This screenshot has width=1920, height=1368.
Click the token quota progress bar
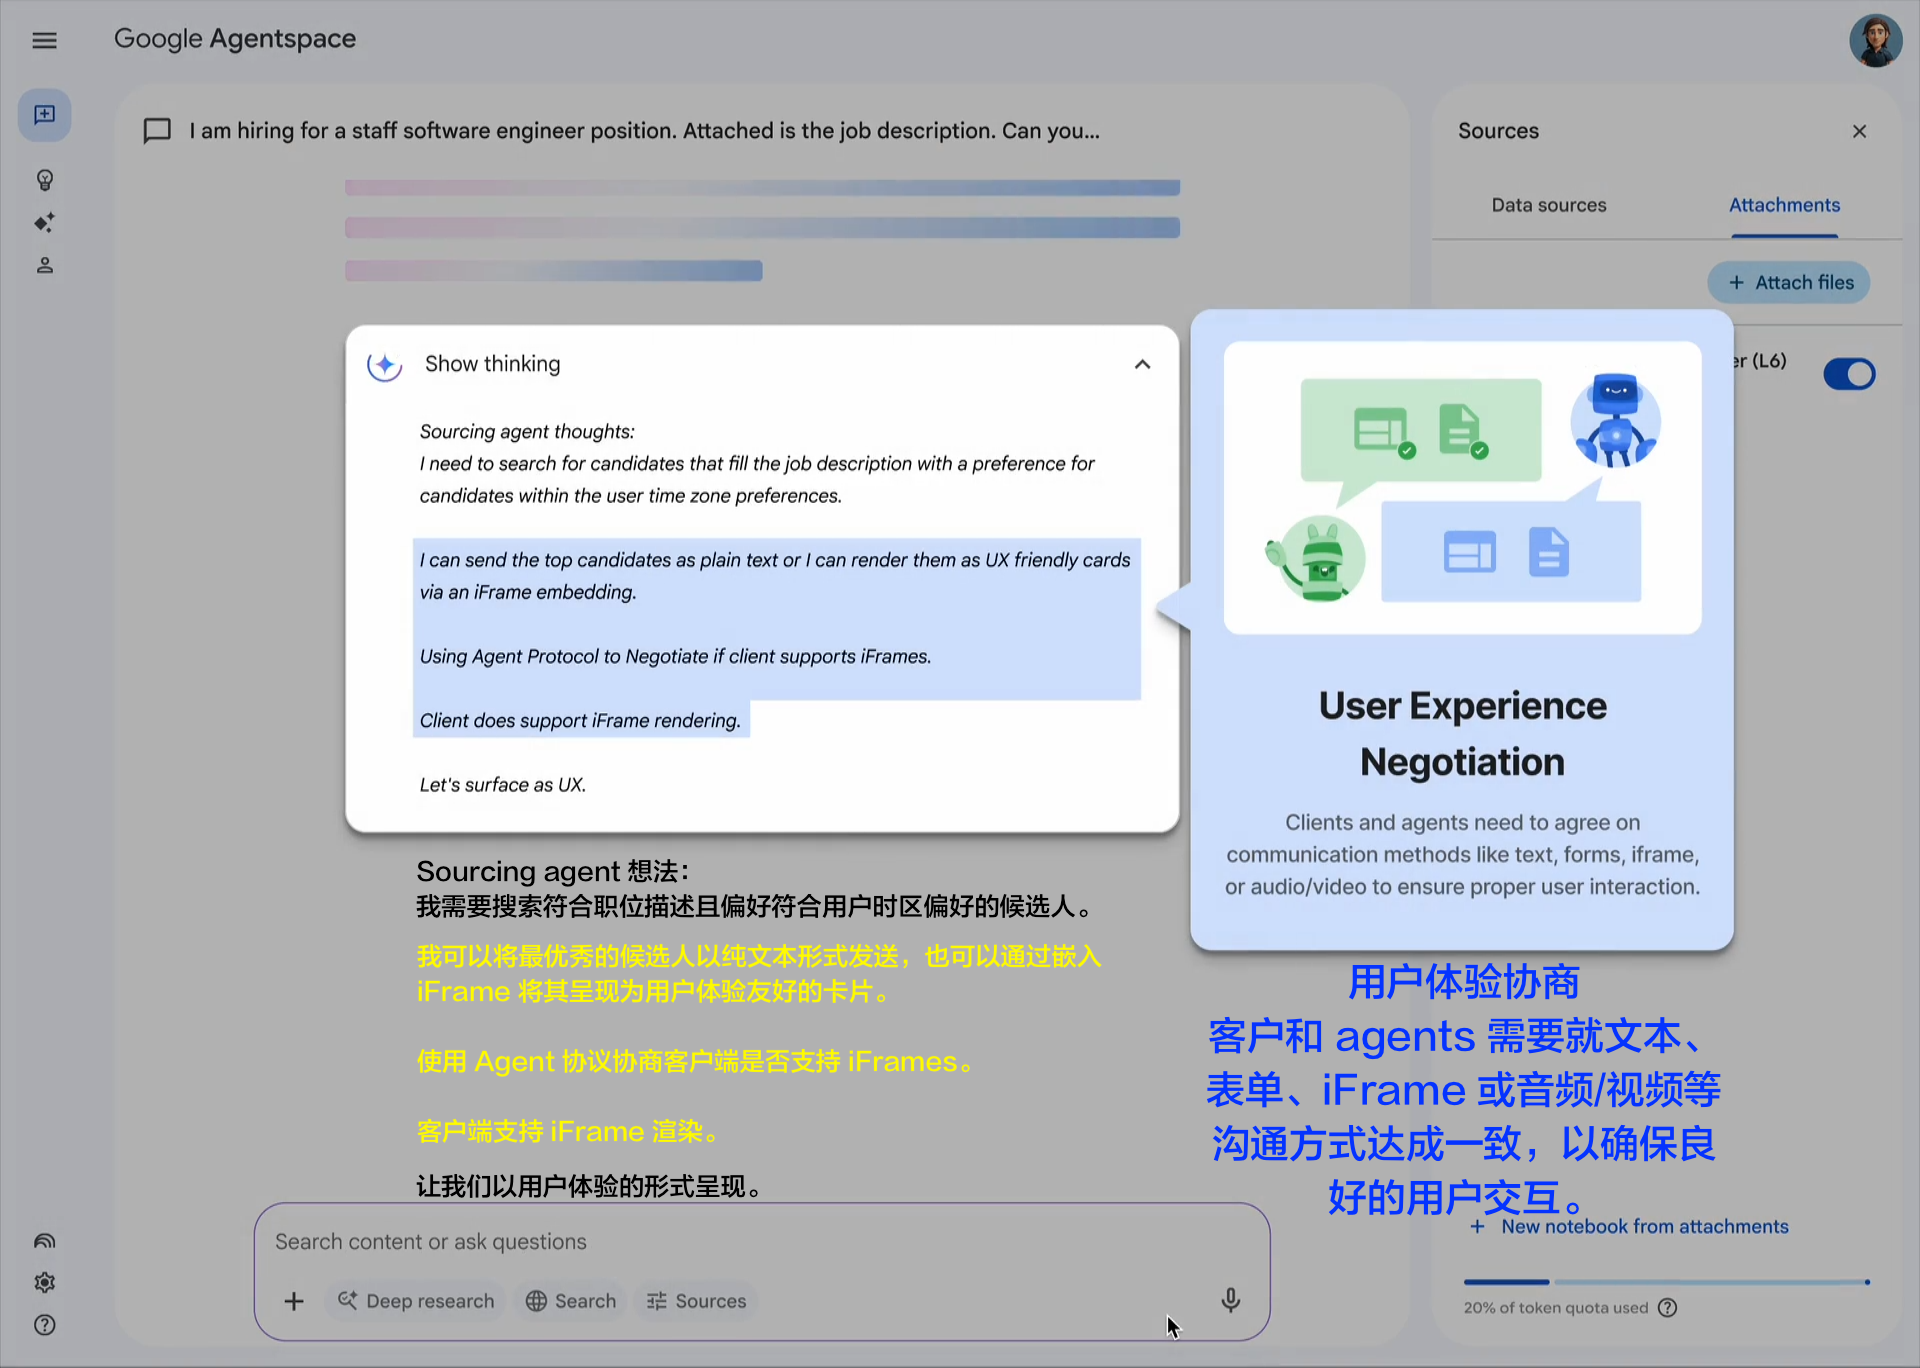(x=1666, y=1281)
